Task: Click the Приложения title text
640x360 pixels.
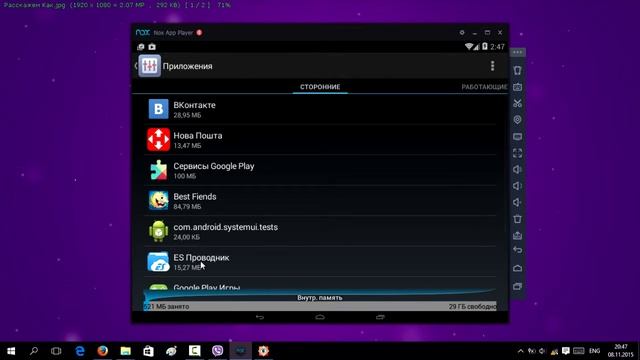Action: [x=187, y=66]
